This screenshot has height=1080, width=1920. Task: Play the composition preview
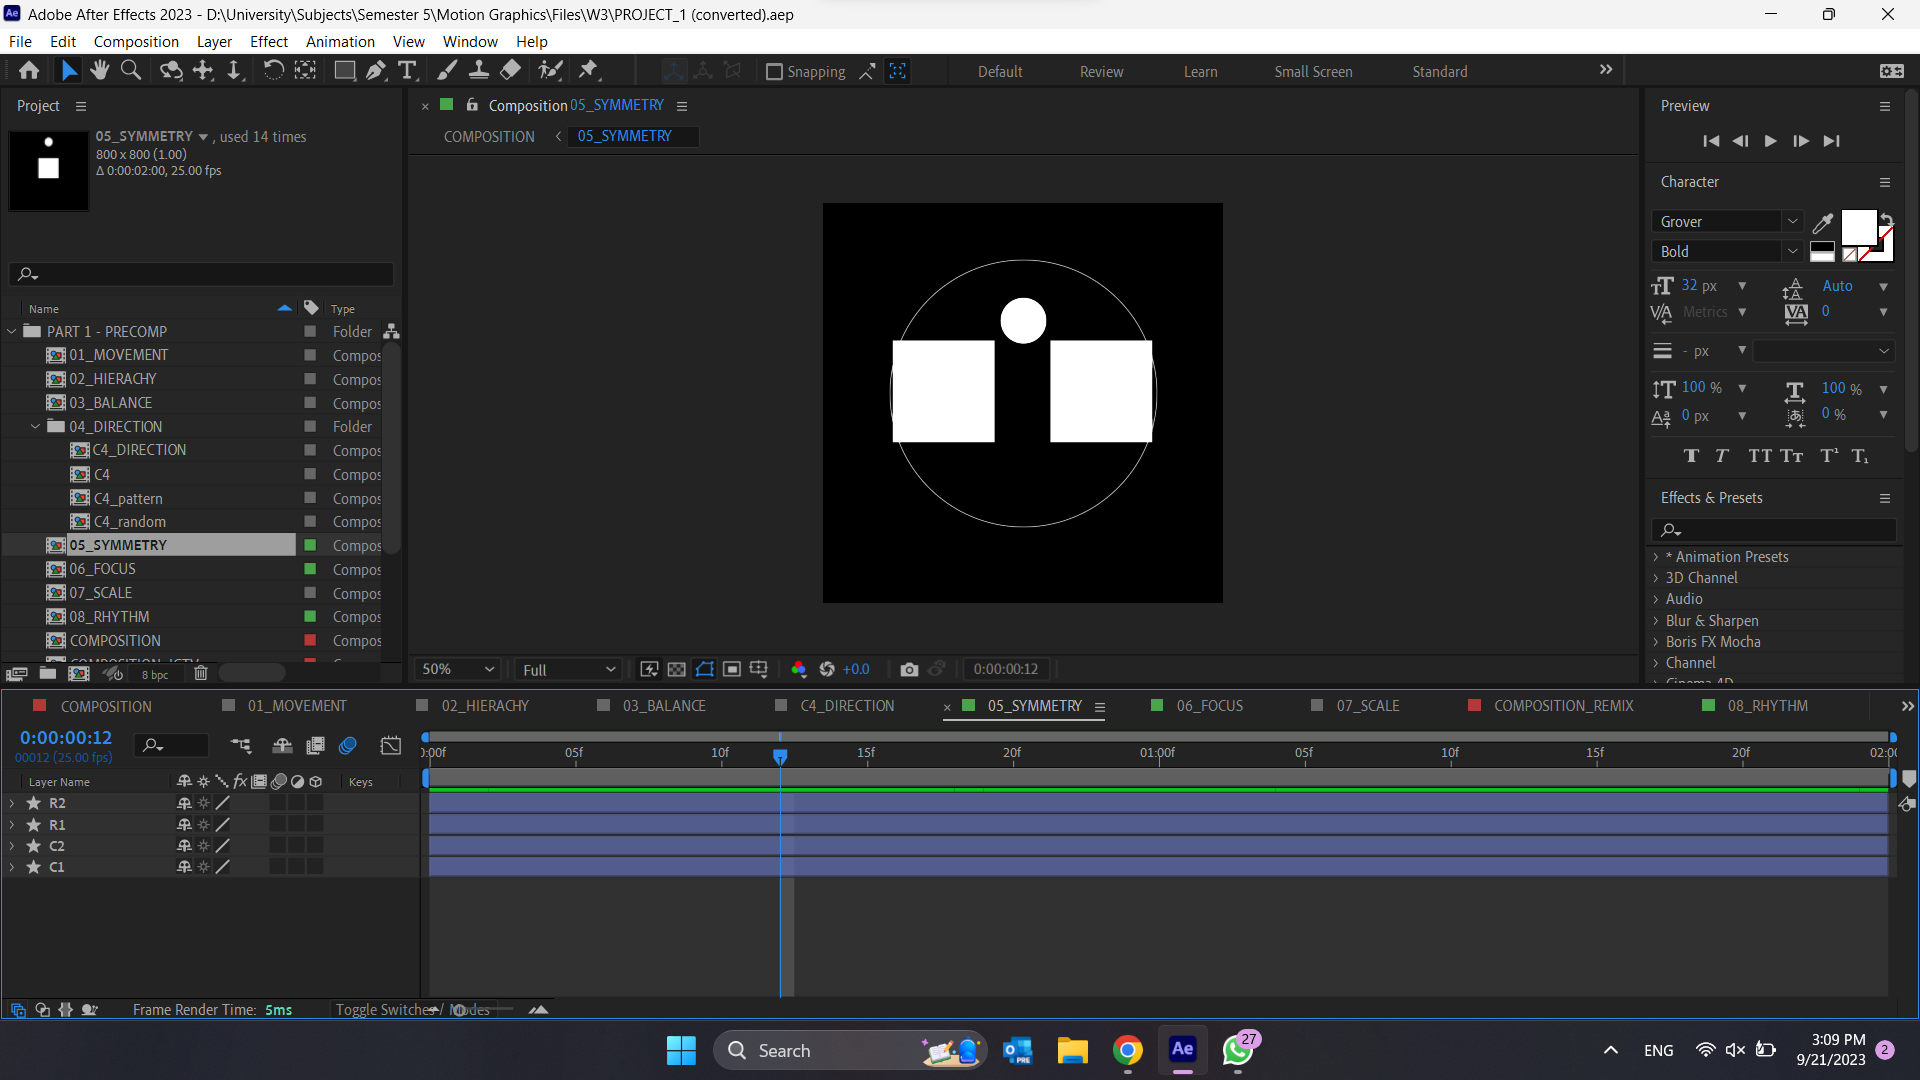tap(1770, 141)
